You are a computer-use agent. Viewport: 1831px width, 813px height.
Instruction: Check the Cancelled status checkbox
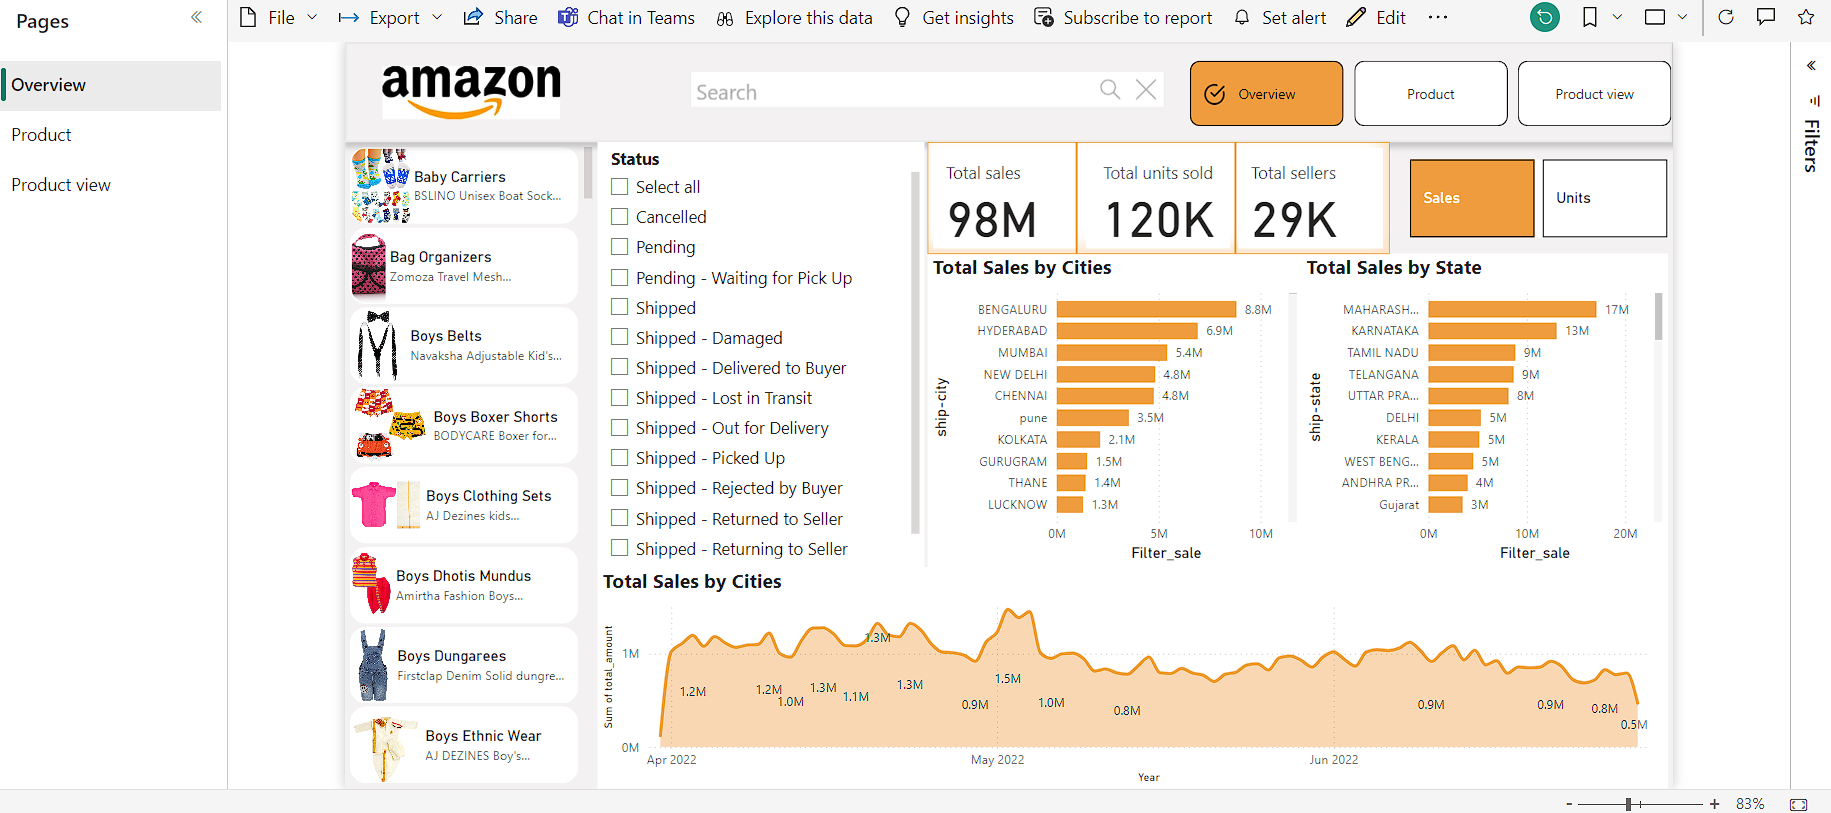[x=620, y=216]
